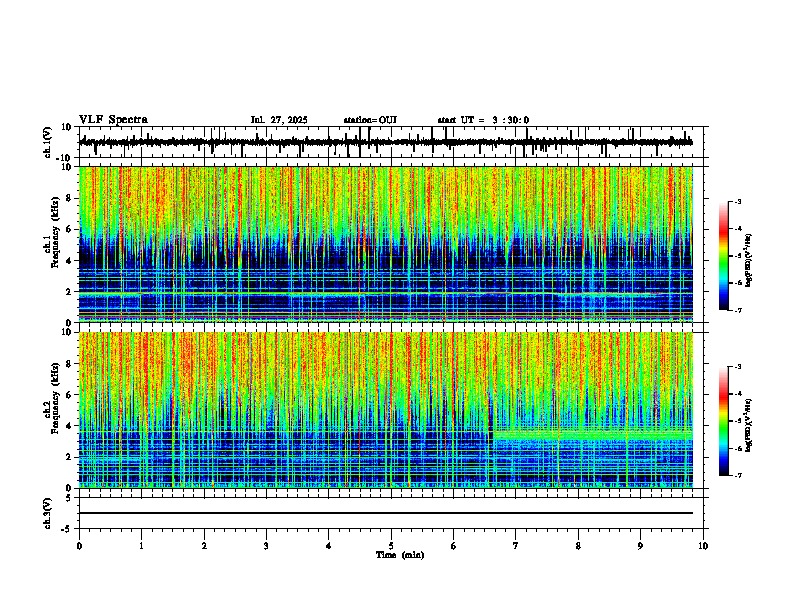Click inside the ch.2 frequency spectrogram

click(386, 410)
